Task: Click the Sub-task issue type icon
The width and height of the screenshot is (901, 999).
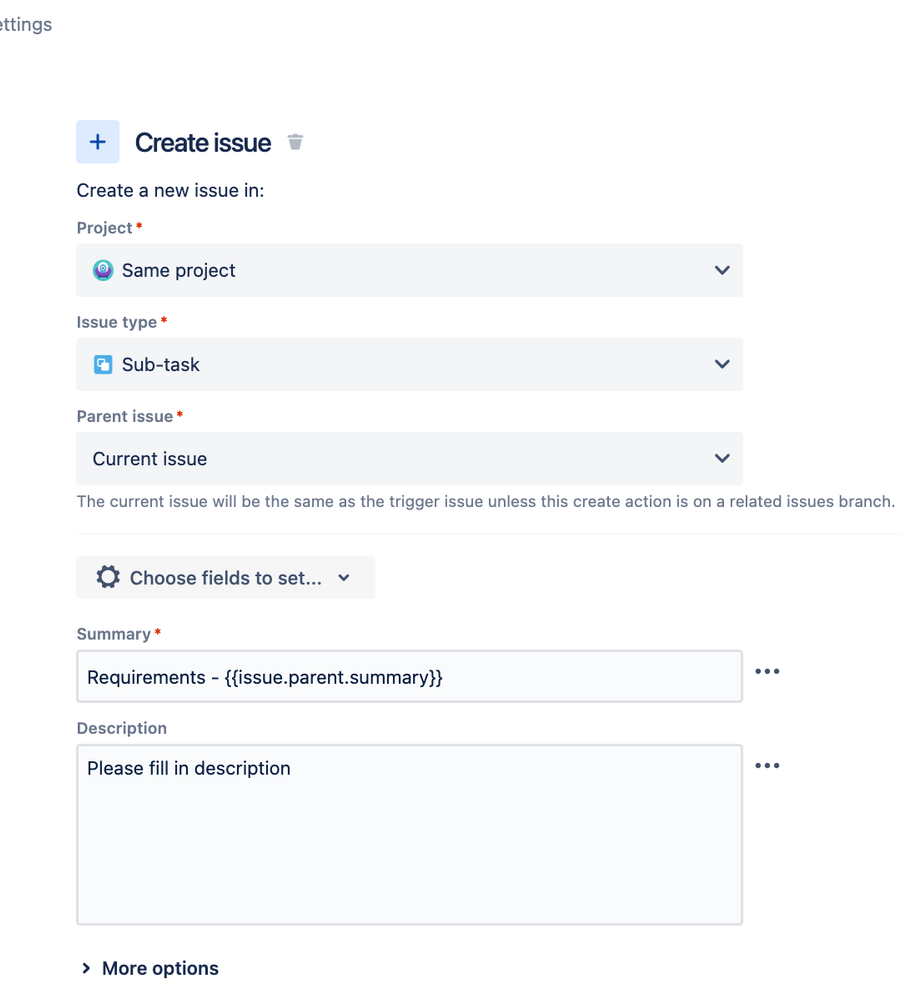Action: [x=103, y=364]
